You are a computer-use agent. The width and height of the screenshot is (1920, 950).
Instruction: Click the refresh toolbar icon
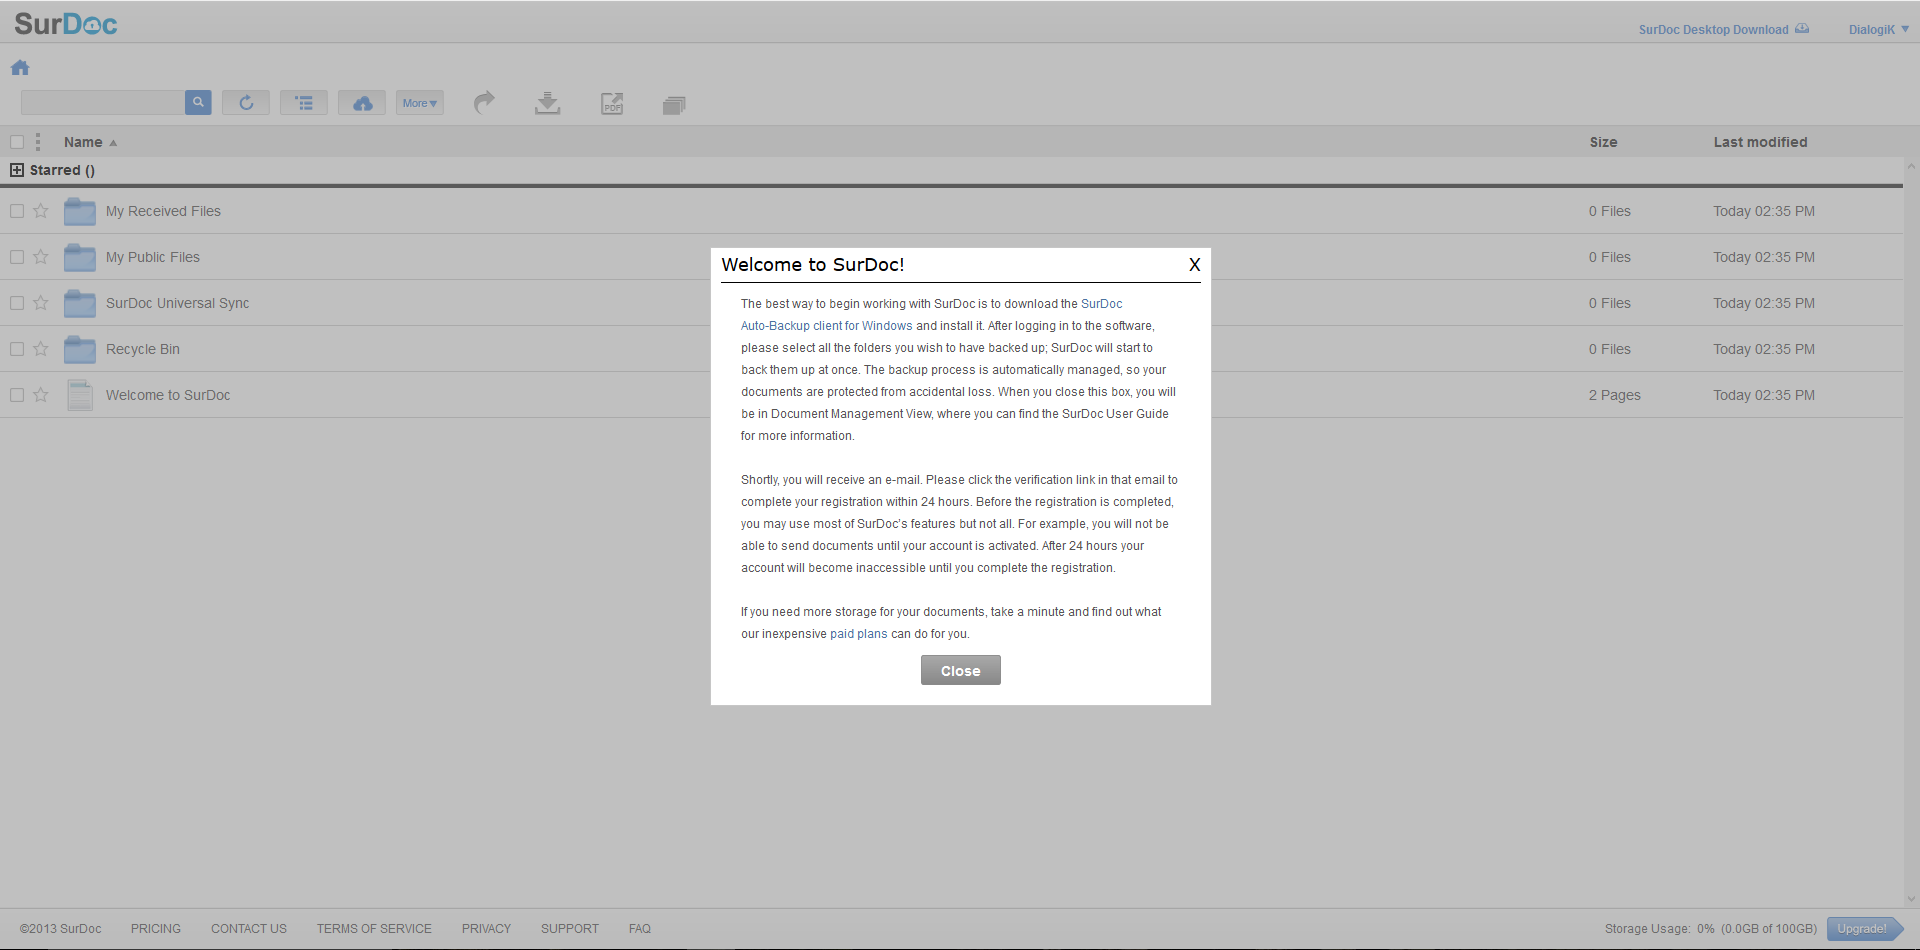coord(246,102)
